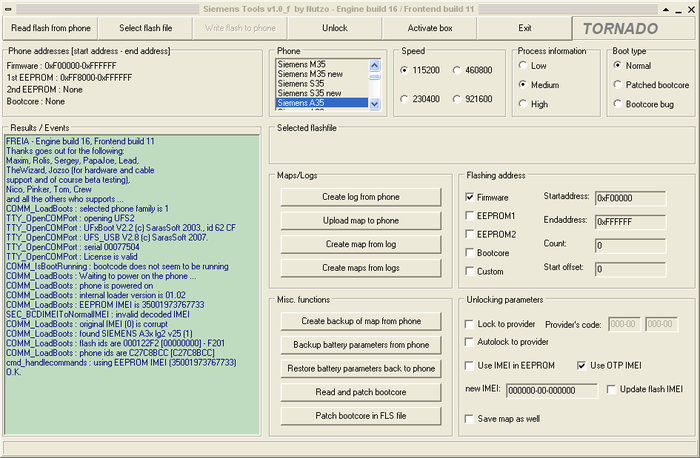Click the Activate box button
700x458 pixels.
pyautogui.click(x=429, y=28)
